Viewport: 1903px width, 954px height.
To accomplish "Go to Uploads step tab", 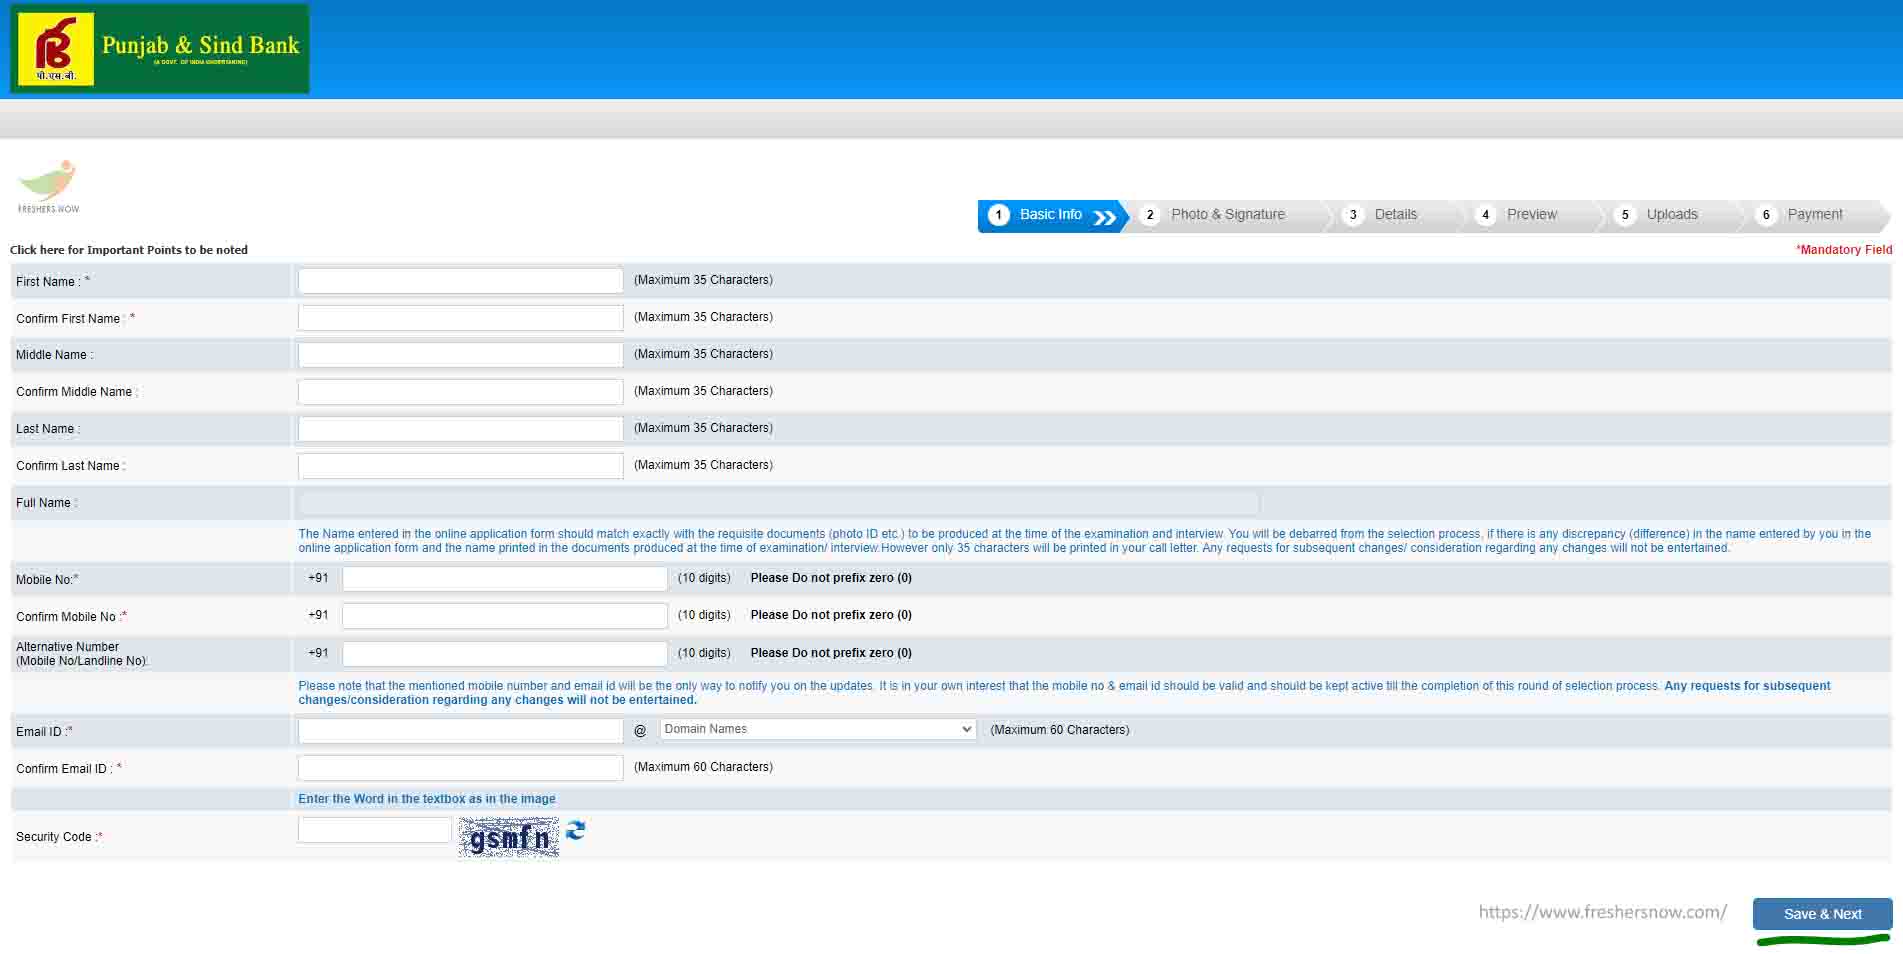I will pyautogui.click(x=1672, y=215).
